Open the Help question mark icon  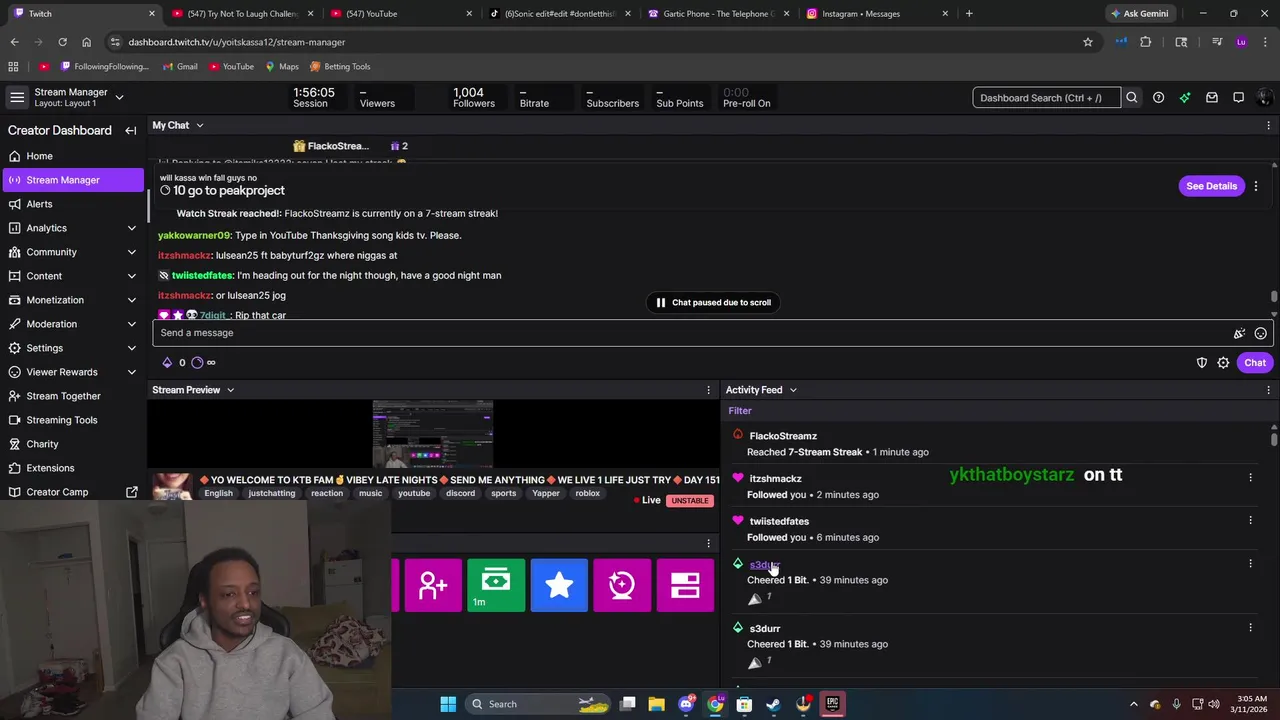[1158, 98]
